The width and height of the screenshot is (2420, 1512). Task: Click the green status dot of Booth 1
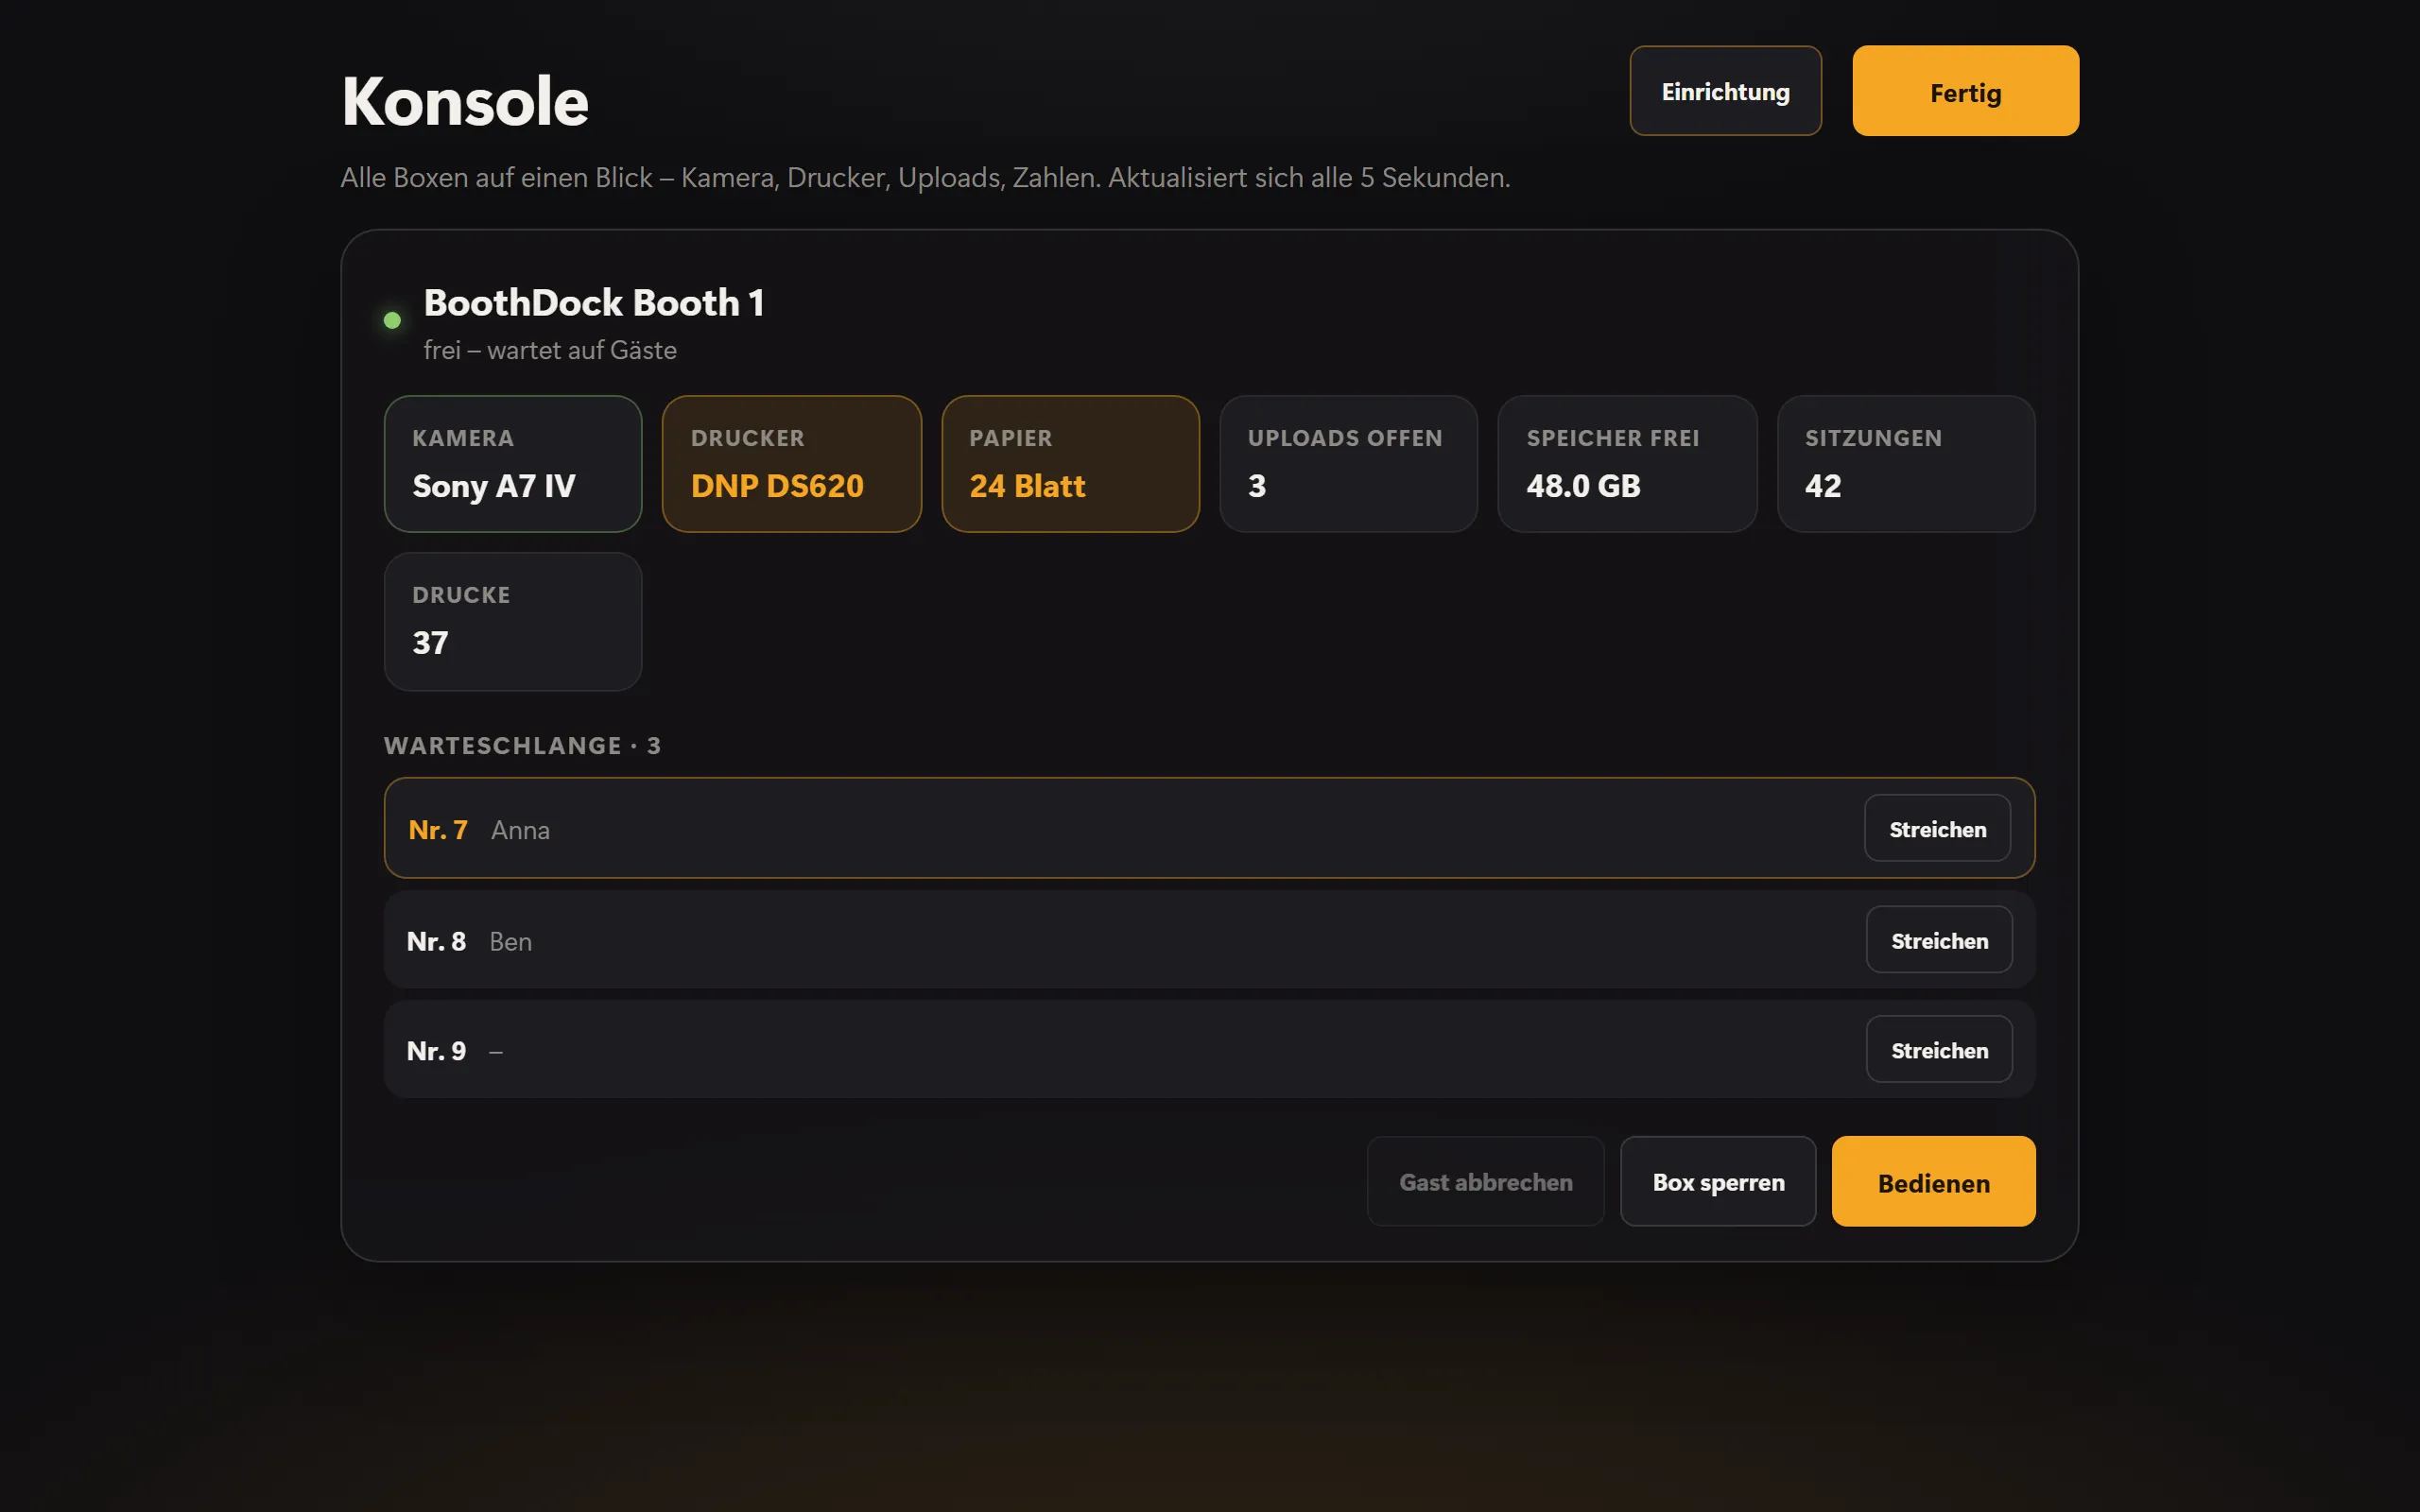(x=392, y=320)
